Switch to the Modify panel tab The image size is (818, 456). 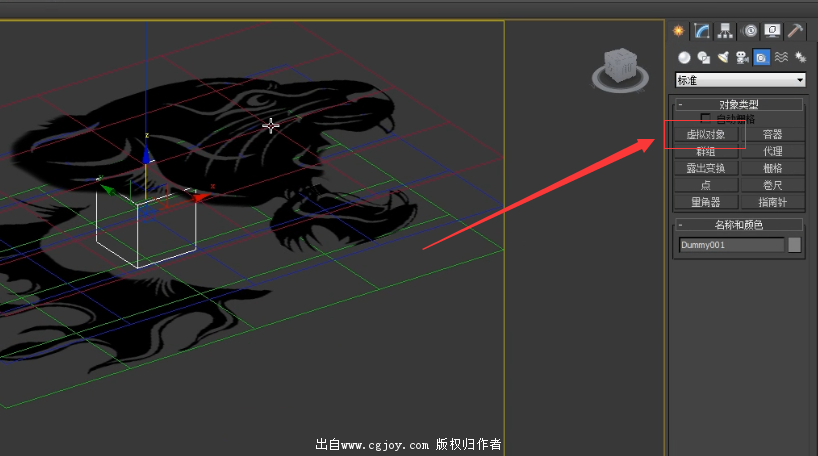coord(703,31)
